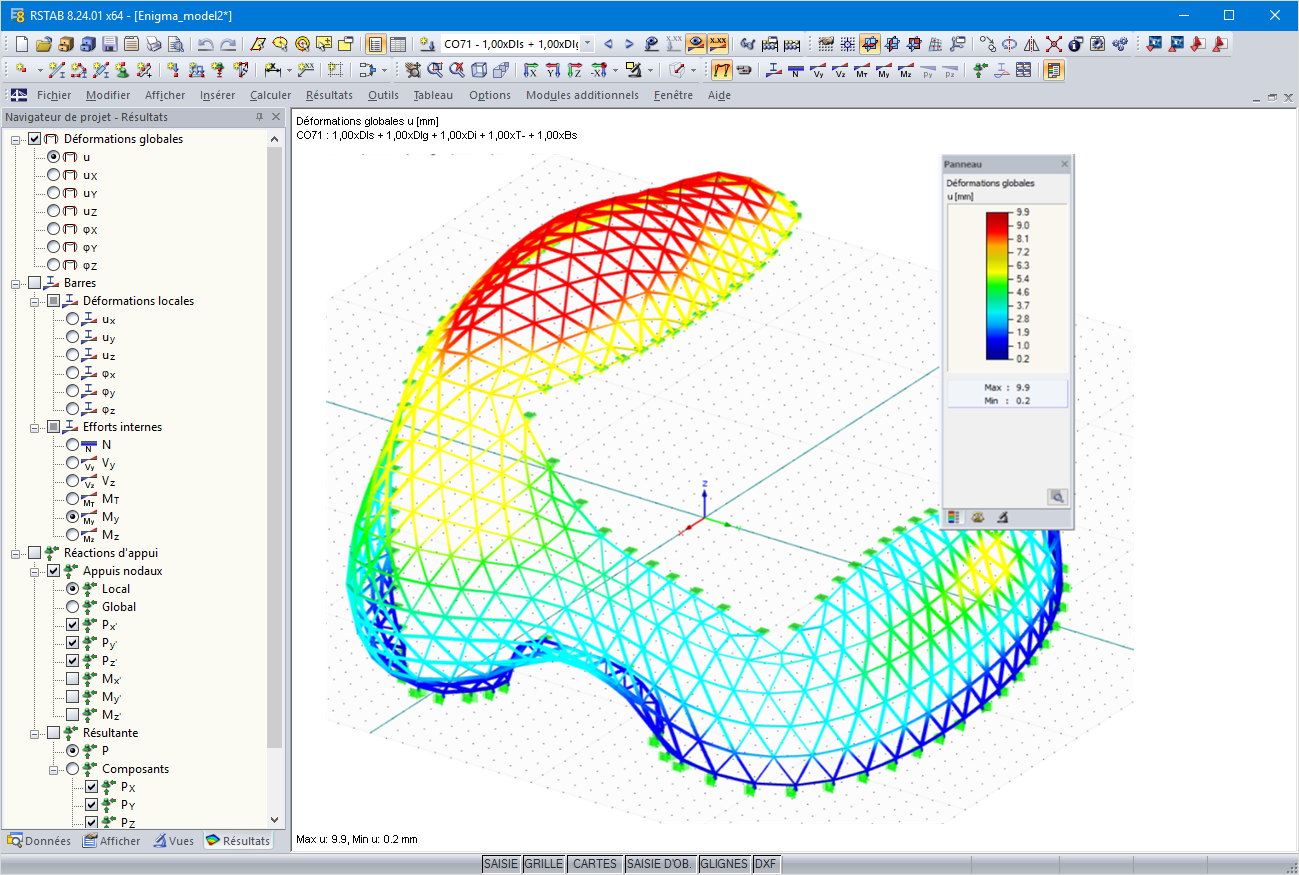Redo the action with the right curved arrow
The height and width of the screenshot is (875, 1299).
(x=228, y=44)
